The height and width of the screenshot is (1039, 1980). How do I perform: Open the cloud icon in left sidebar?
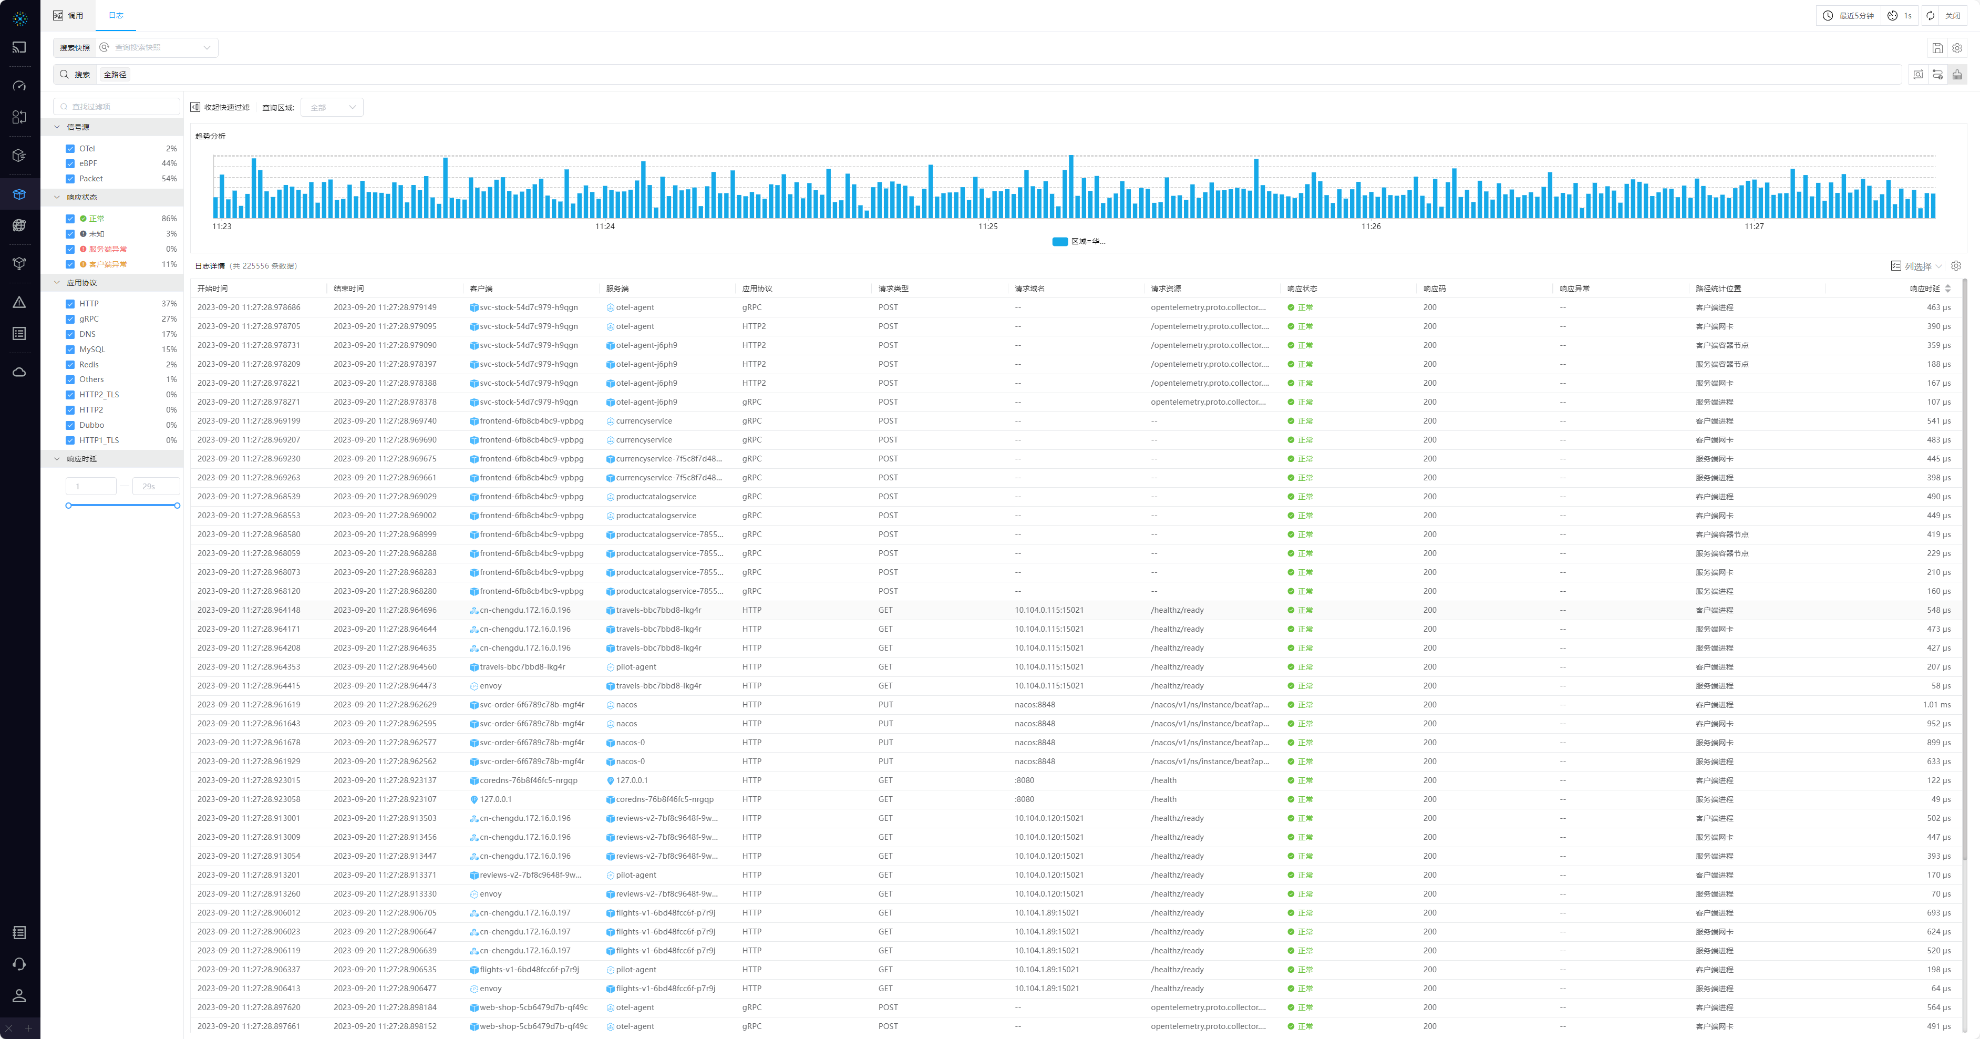point(19,372)
